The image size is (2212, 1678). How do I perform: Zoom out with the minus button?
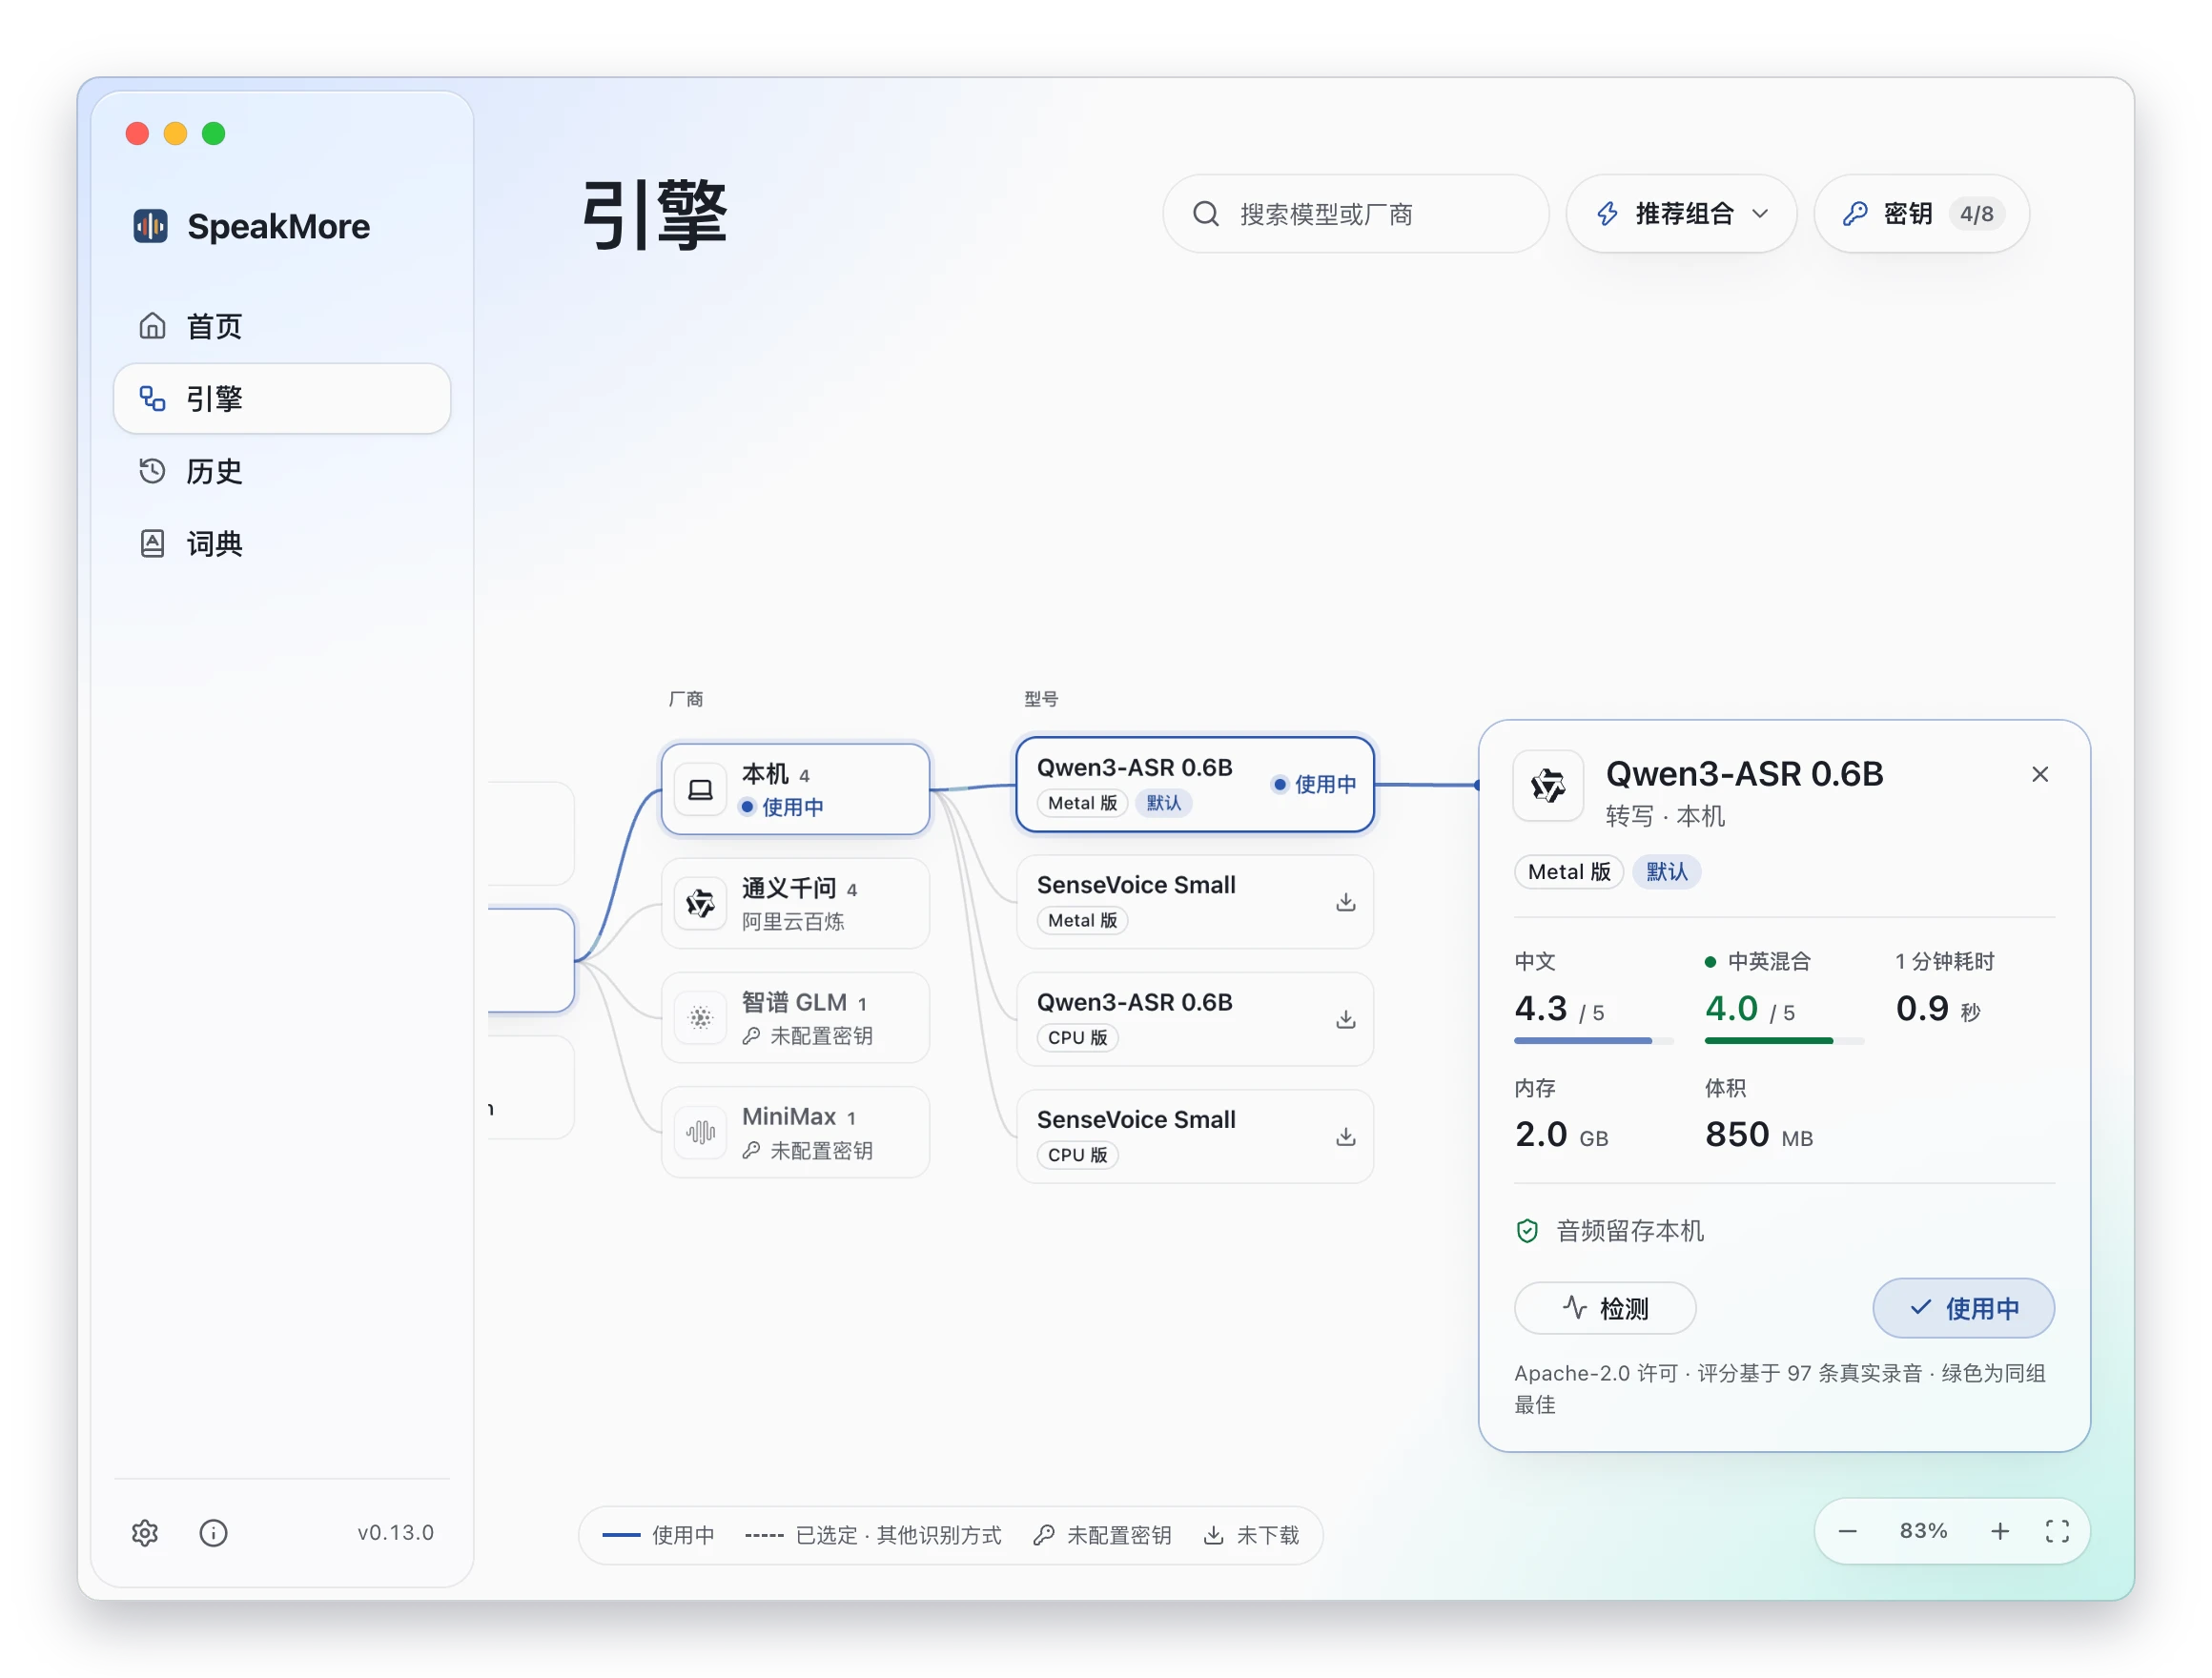(x=1846, y=1530)
